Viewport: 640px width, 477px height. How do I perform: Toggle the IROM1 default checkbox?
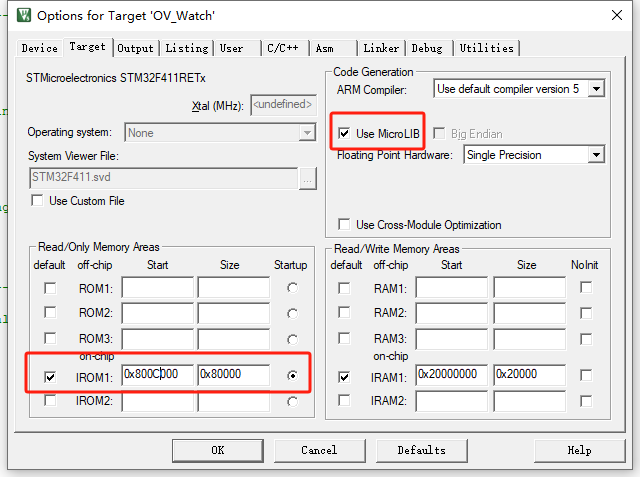[x=50, y=376]
